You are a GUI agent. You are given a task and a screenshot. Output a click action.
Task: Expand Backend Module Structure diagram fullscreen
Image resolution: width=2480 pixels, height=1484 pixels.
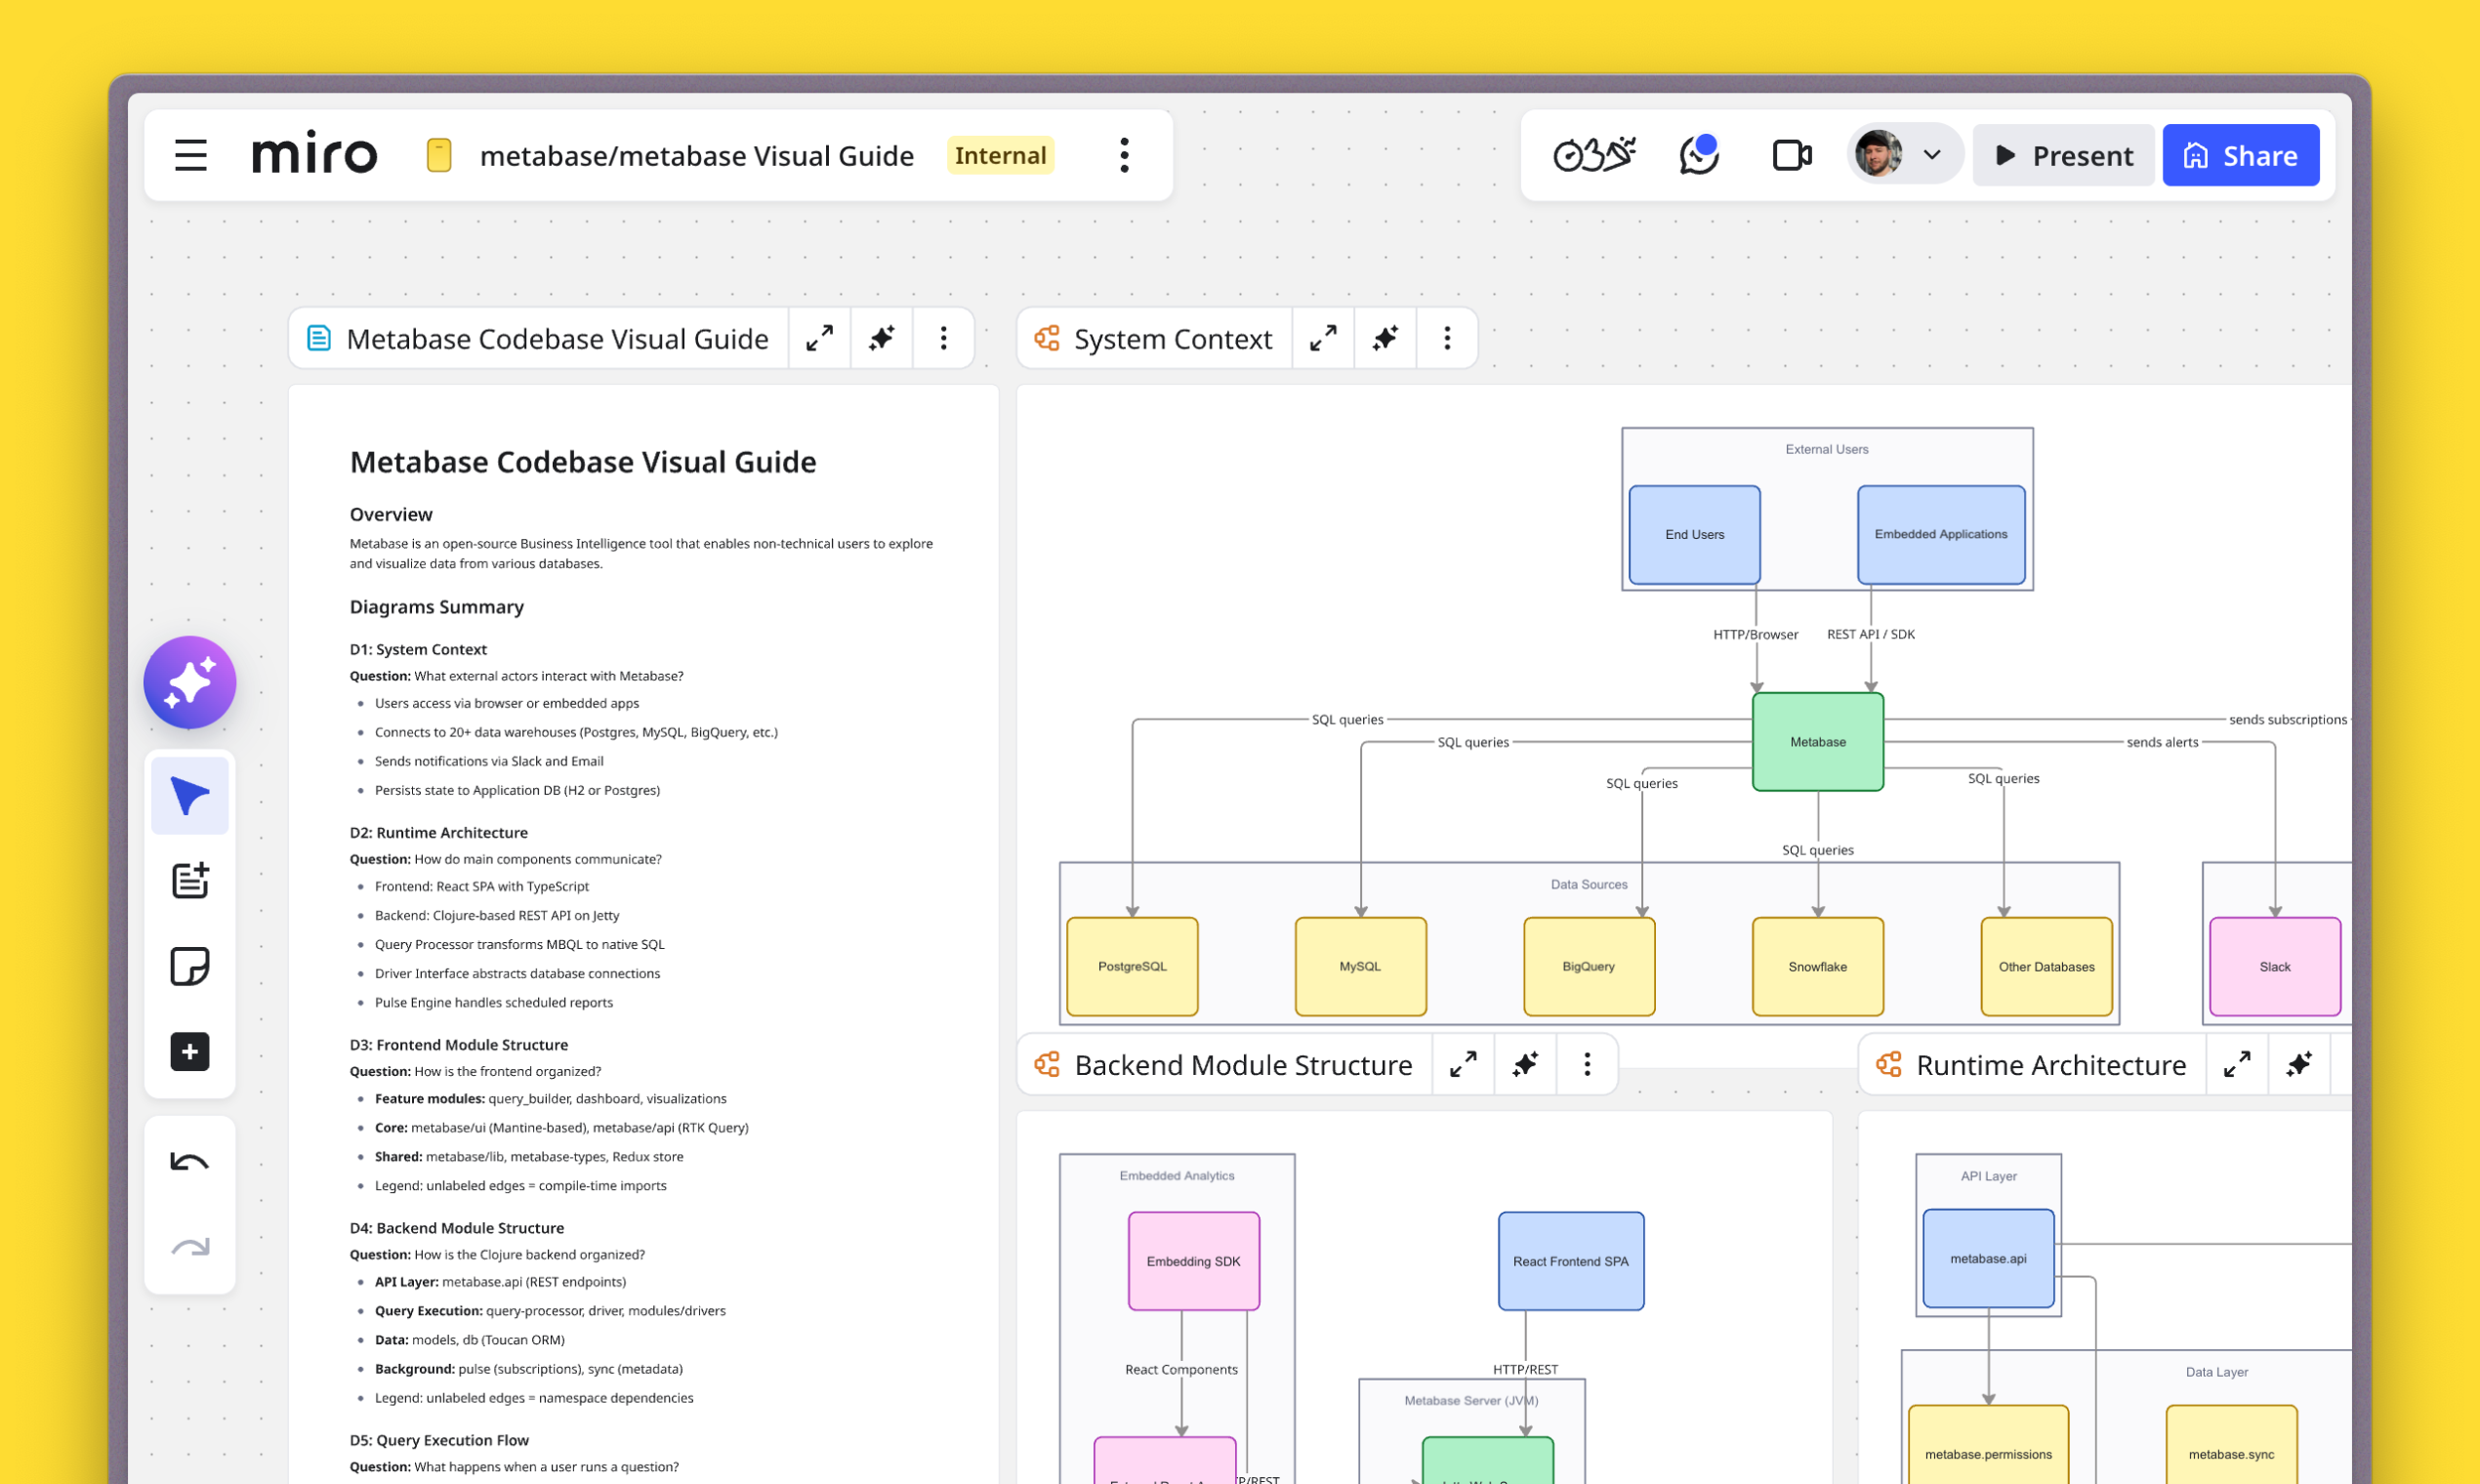point(1462,1065)
